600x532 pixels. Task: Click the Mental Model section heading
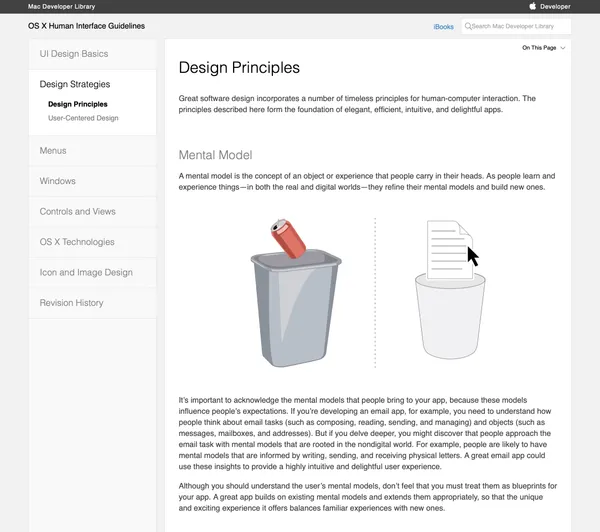215,155
